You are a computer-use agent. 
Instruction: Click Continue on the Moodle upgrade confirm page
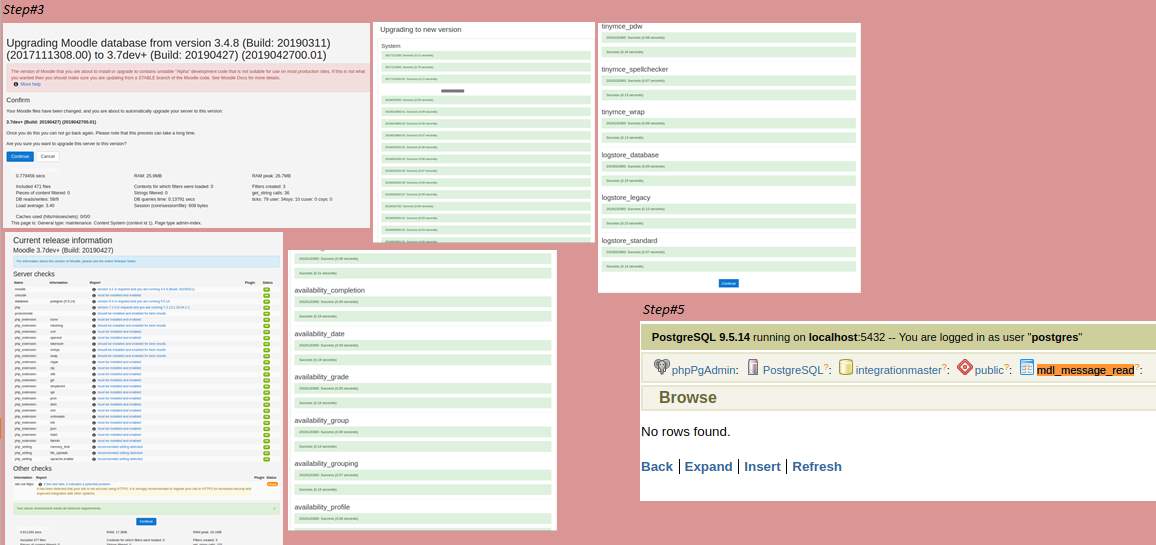point(20,156)
